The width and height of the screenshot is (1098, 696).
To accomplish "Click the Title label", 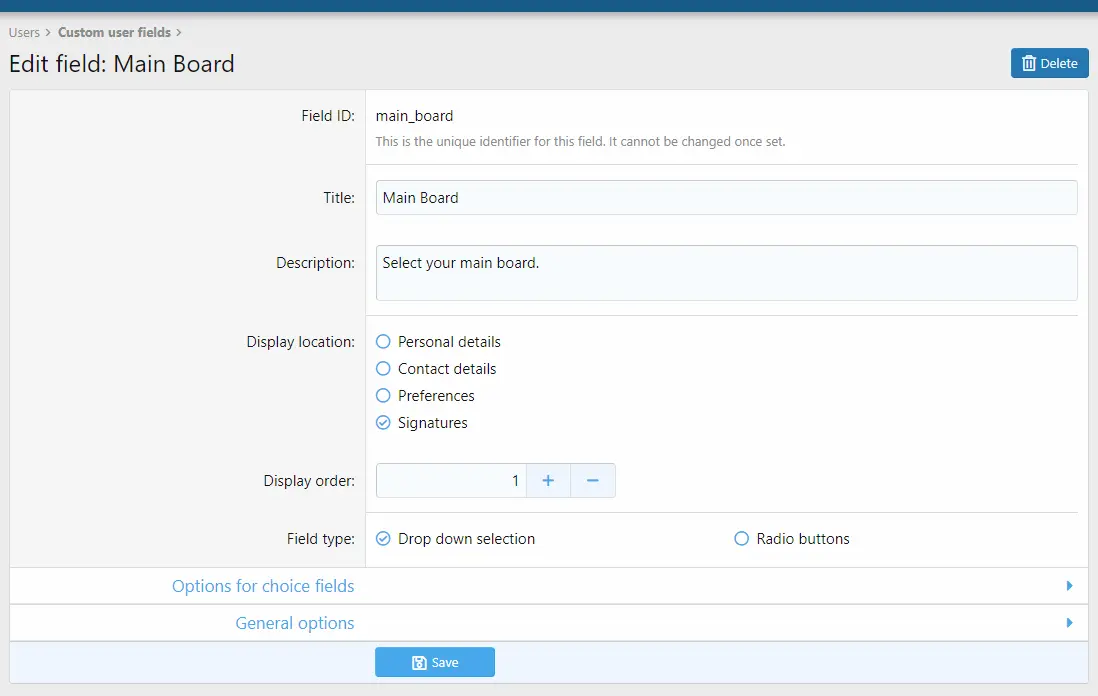I will pos(339,197).
